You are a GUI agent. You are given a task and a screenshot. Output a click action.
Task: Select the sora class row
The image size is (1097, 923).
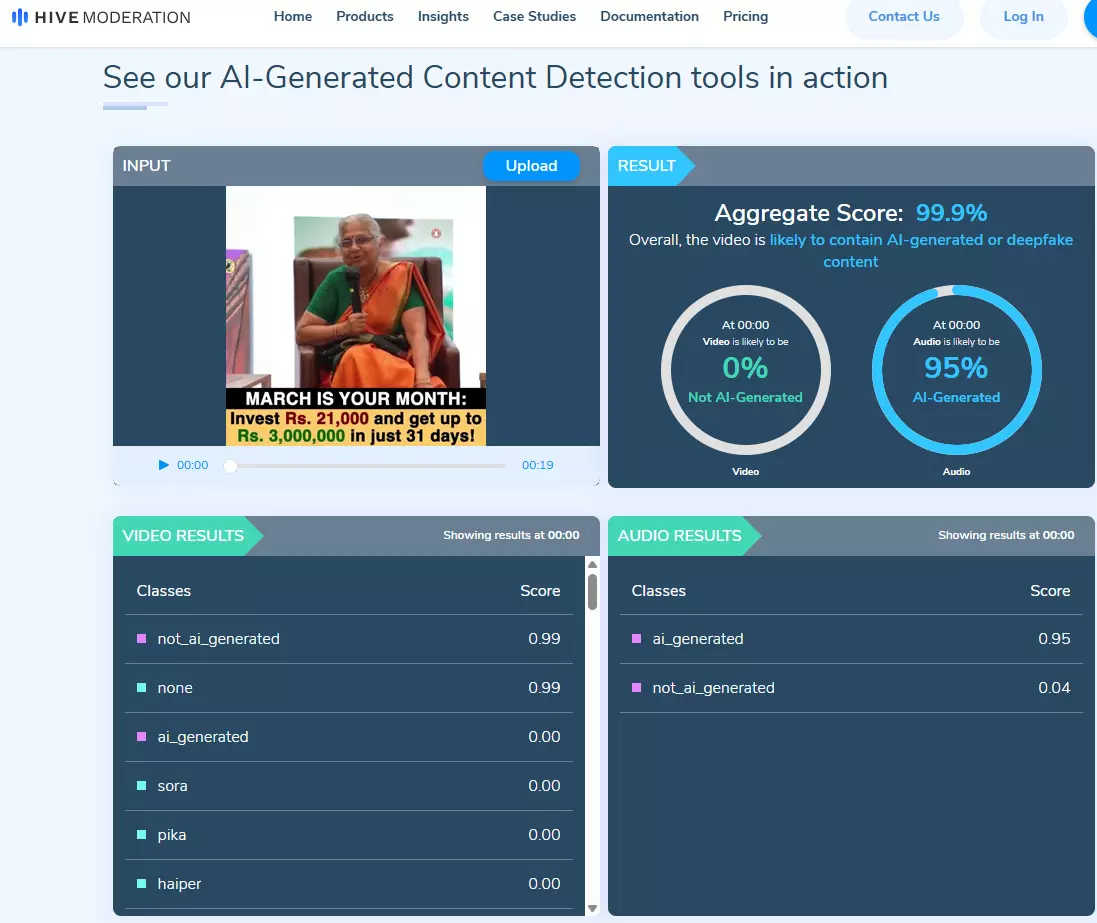pos(348,786)
